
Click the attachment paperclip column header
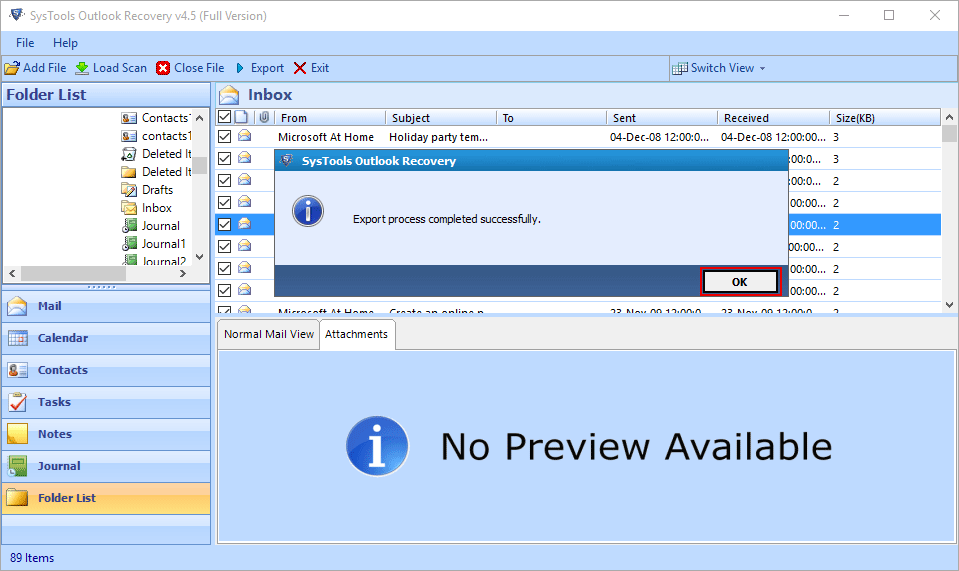point(264,117)
